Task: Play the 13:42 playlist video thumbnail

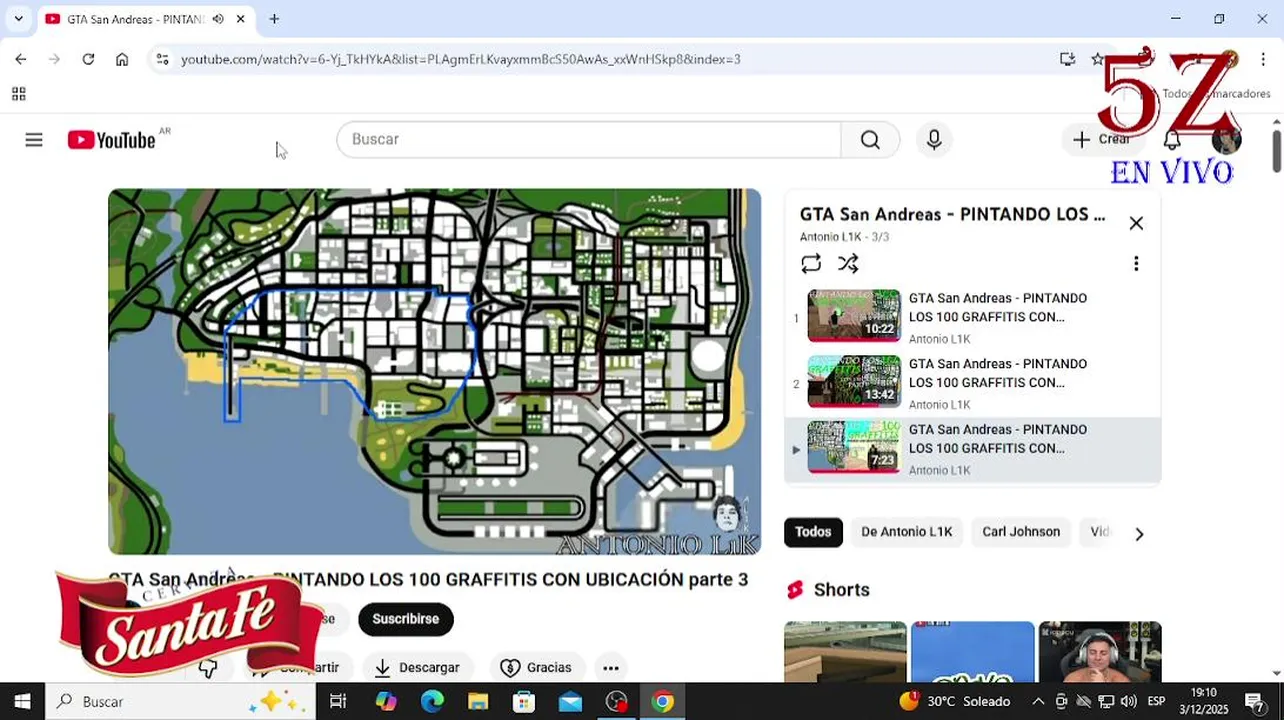Action: 854,381
